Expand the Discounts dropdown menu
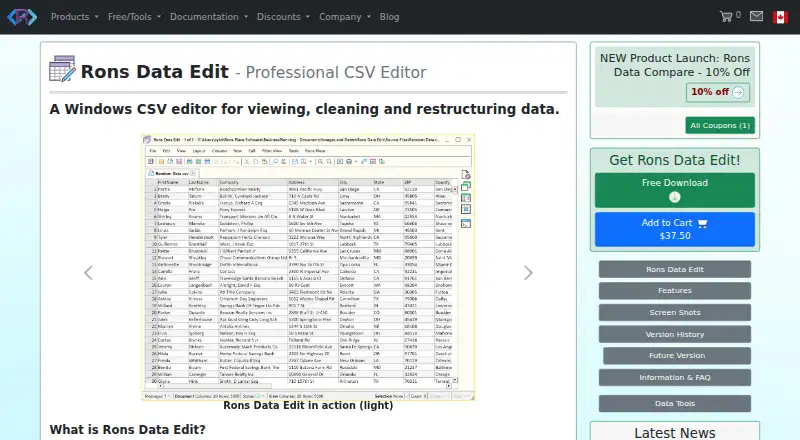This screenshot has width=800, height=440. tap(283, 17)
